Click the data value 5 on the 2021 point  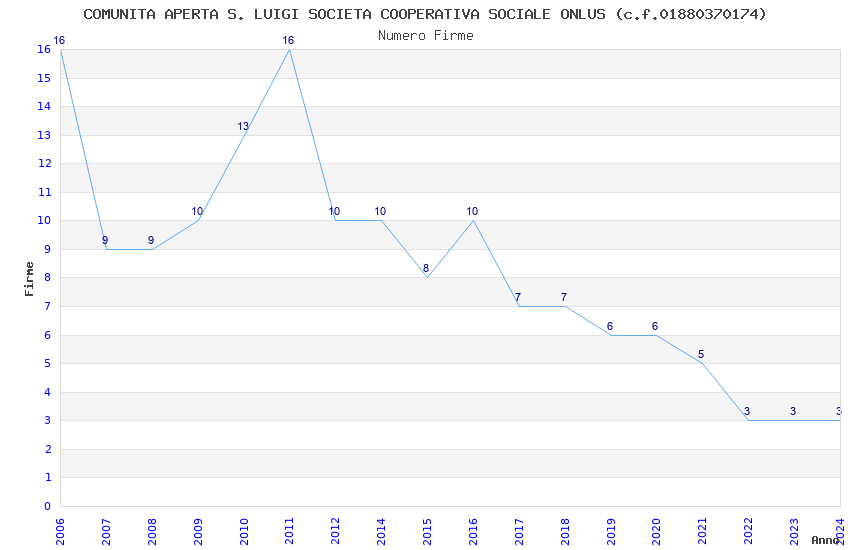pyautogui.click(x=701, y=354)
